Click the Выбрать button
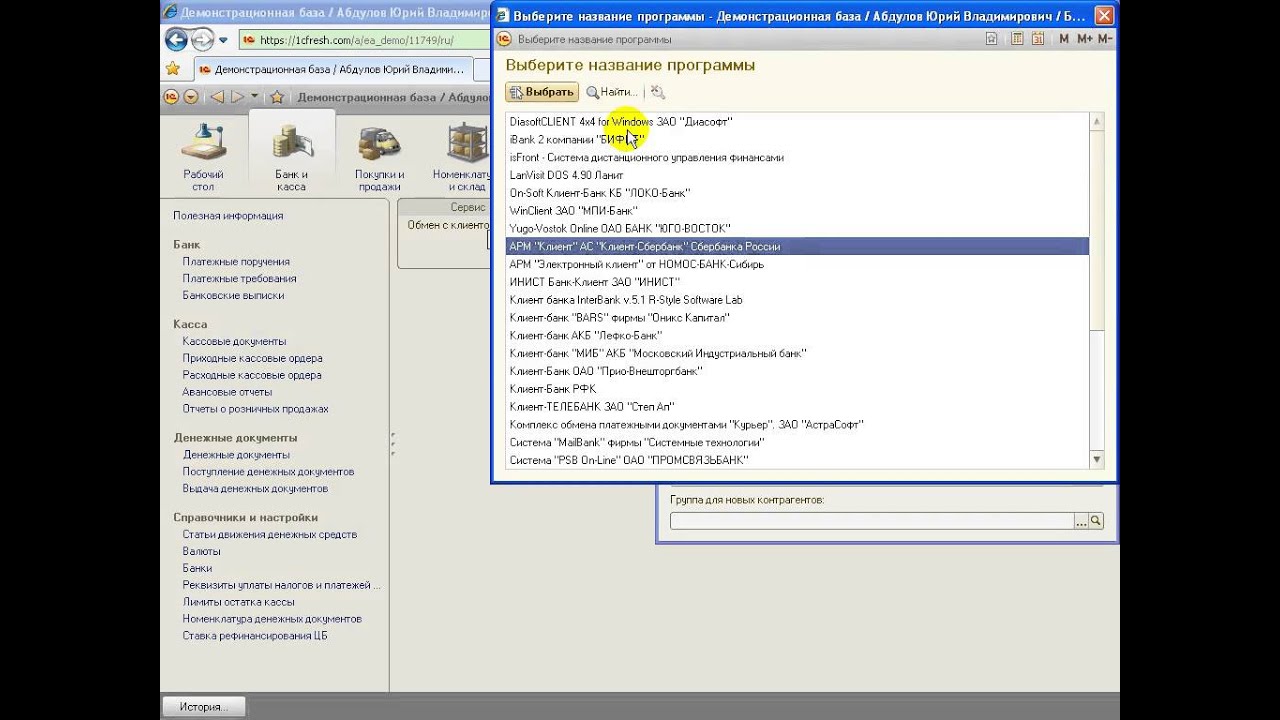The width and height of the screenshot is (1280, 720). click(x=542, y=92)
